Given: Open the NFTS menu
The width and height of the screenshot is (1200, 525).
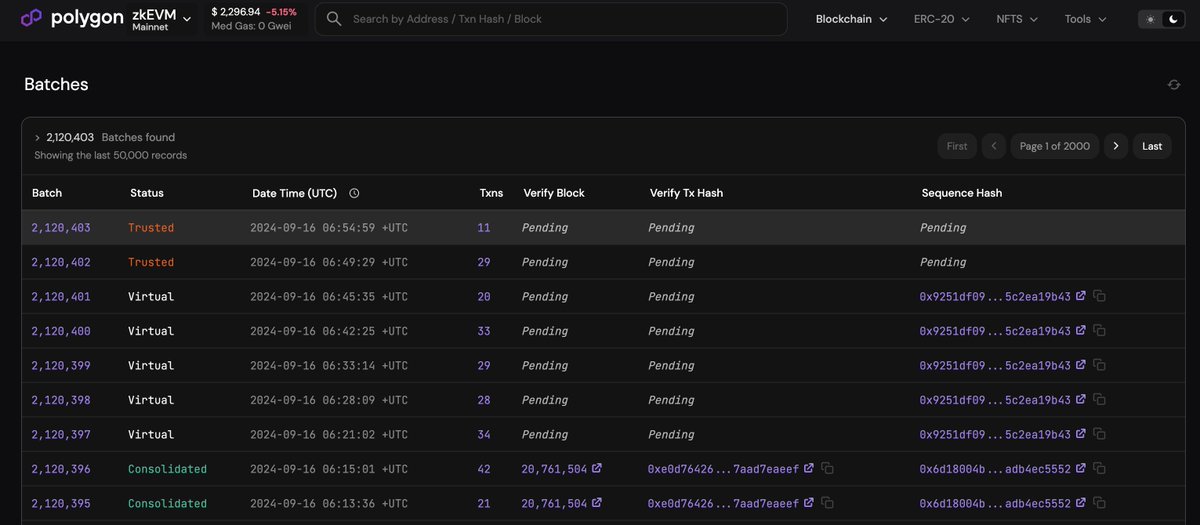Looking at the screenshot, I should 1017,19.
